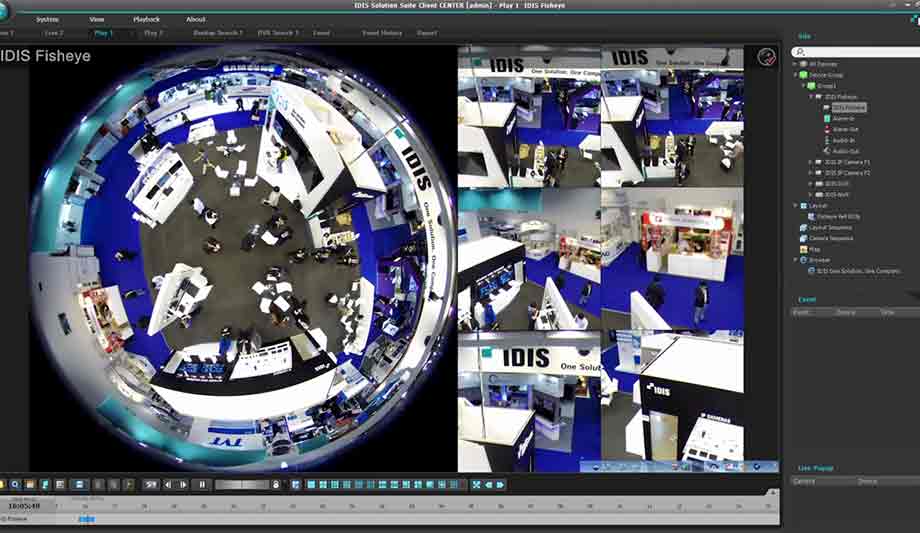Click the list panel icon in playback toolbar
Viewport: 920px width, 533px height.
[x=60, y=484]
